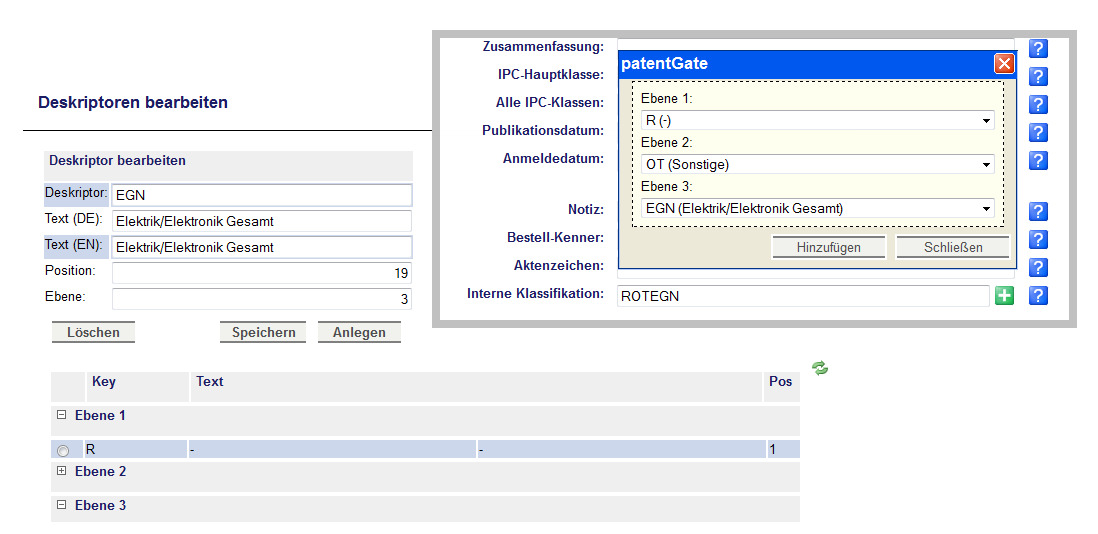This screenshot has width=1098, height=534.
Task: Click the Notiz label
Action: point(586,209)
